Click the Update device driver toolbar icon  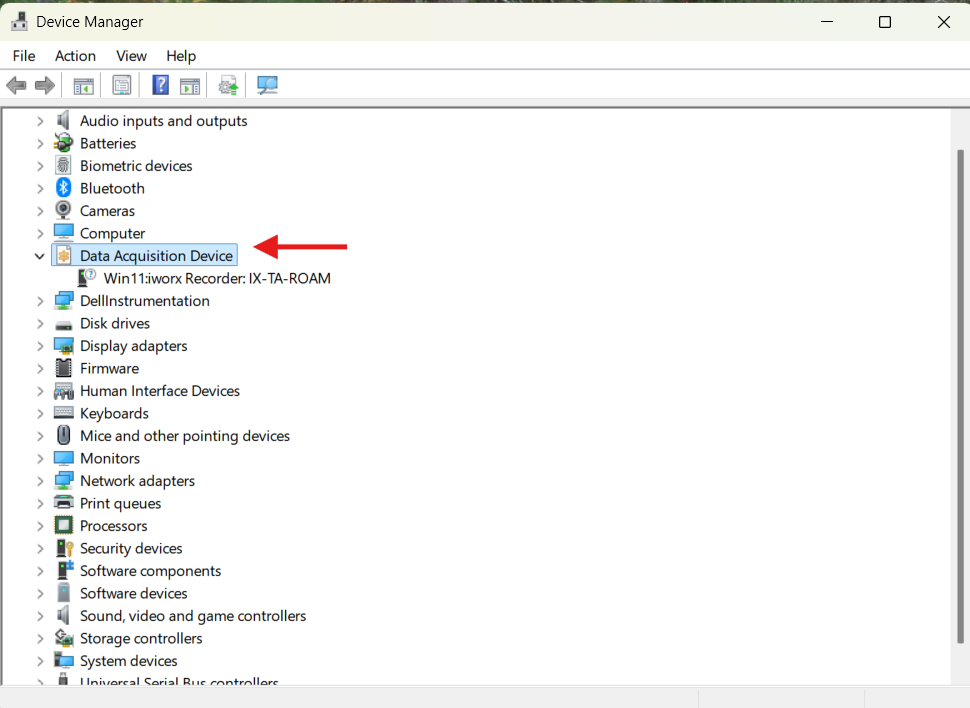[229, 86]
